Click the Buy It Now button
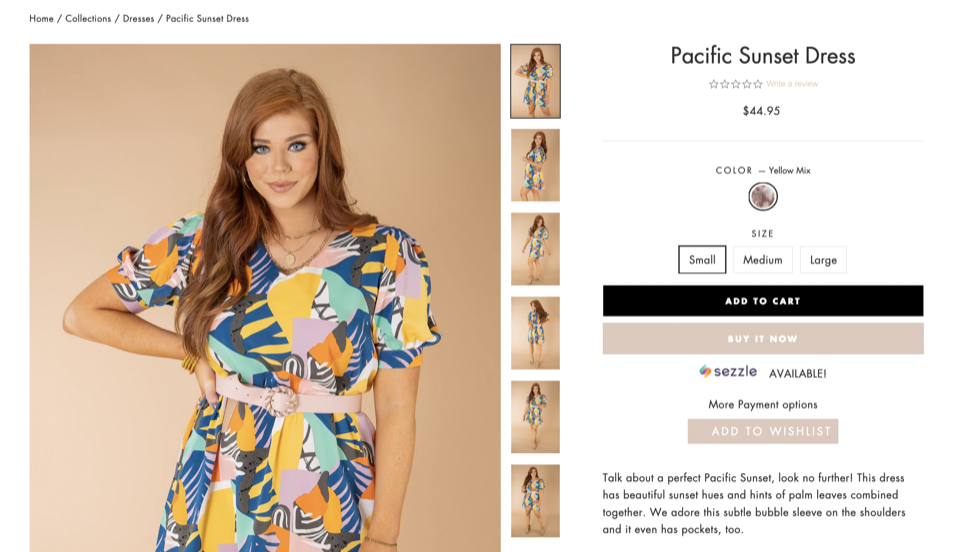This screenshot has width=960, height=552. pos(762,339)
